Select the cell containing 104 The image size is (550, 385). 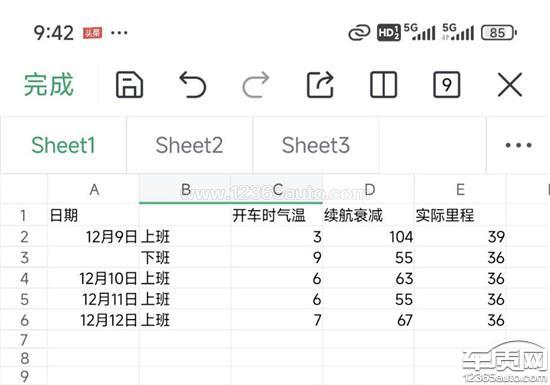(368, 237)
